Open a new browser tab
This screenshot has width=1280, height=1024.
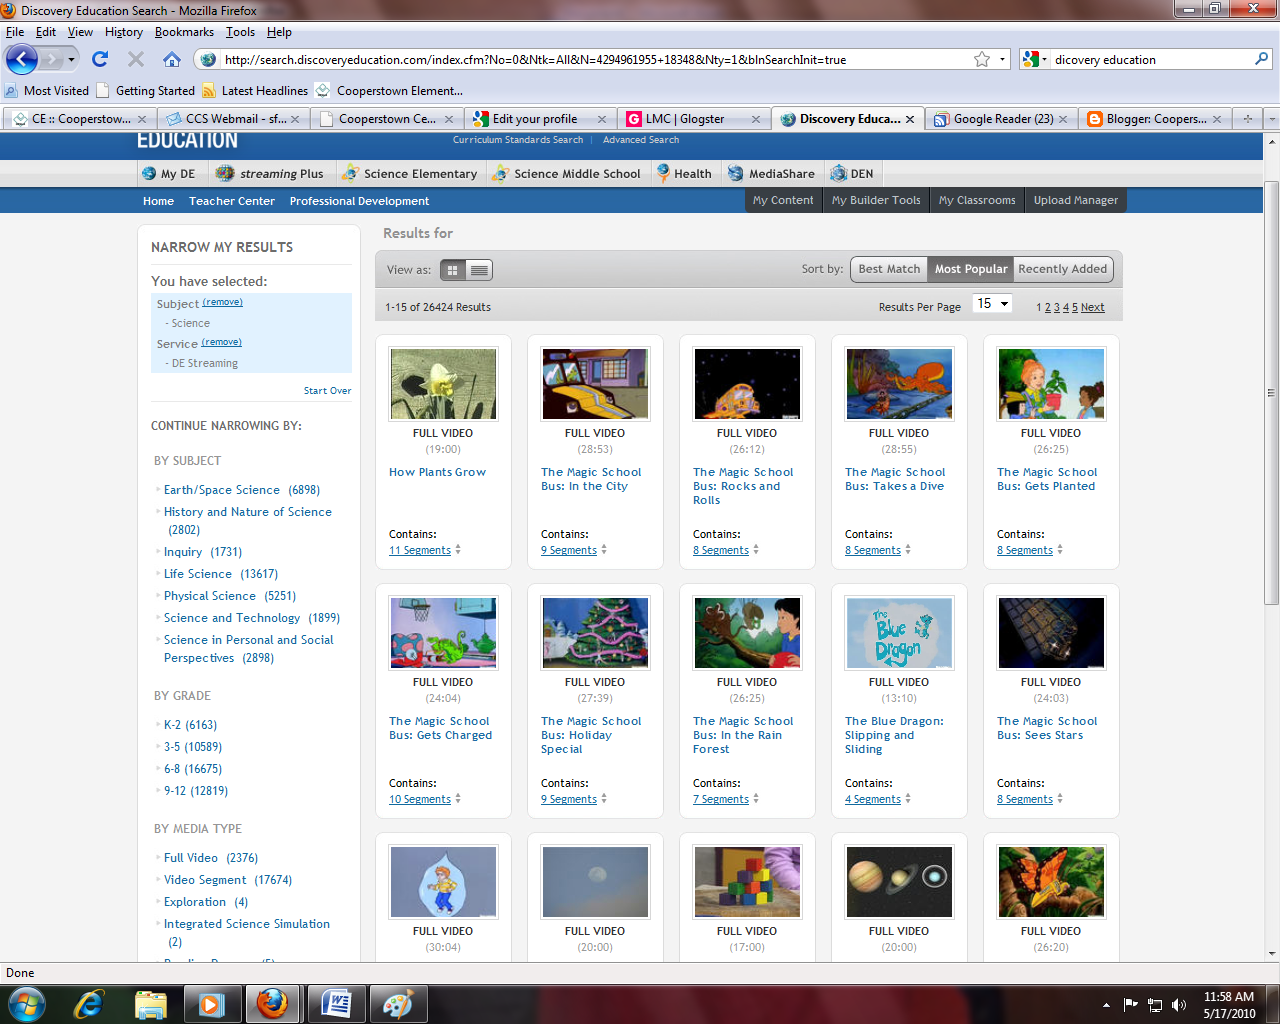click(1247, 118)
